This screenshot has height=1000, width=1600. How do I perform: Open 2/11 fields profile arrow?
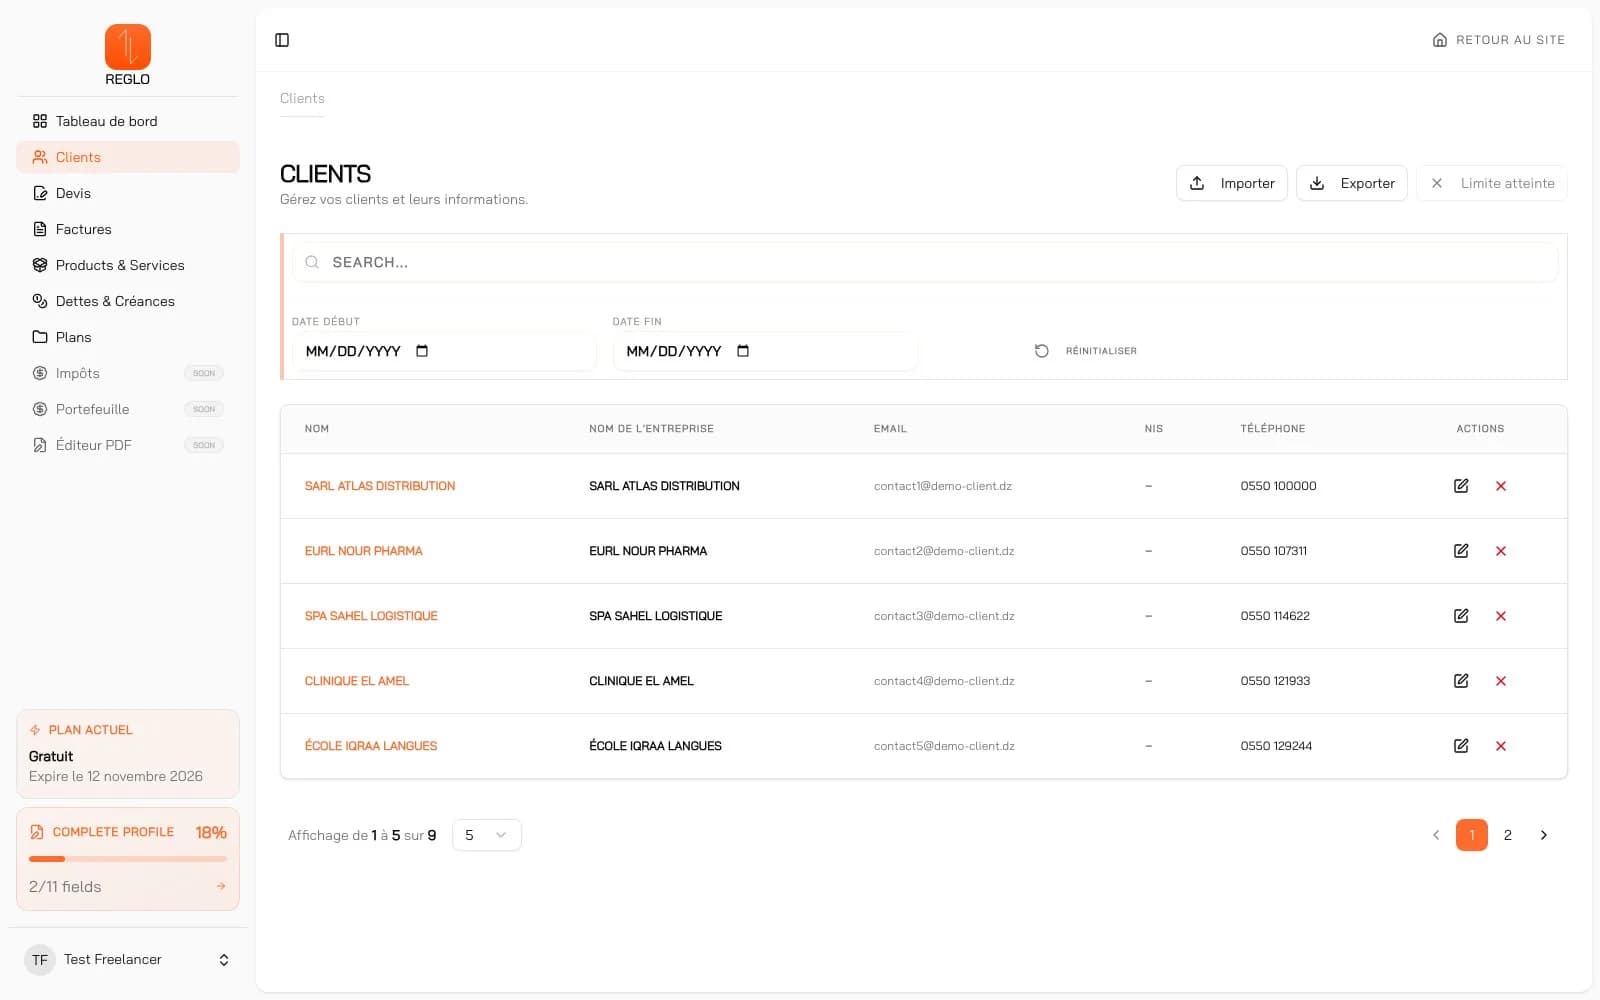pos(221,887)
